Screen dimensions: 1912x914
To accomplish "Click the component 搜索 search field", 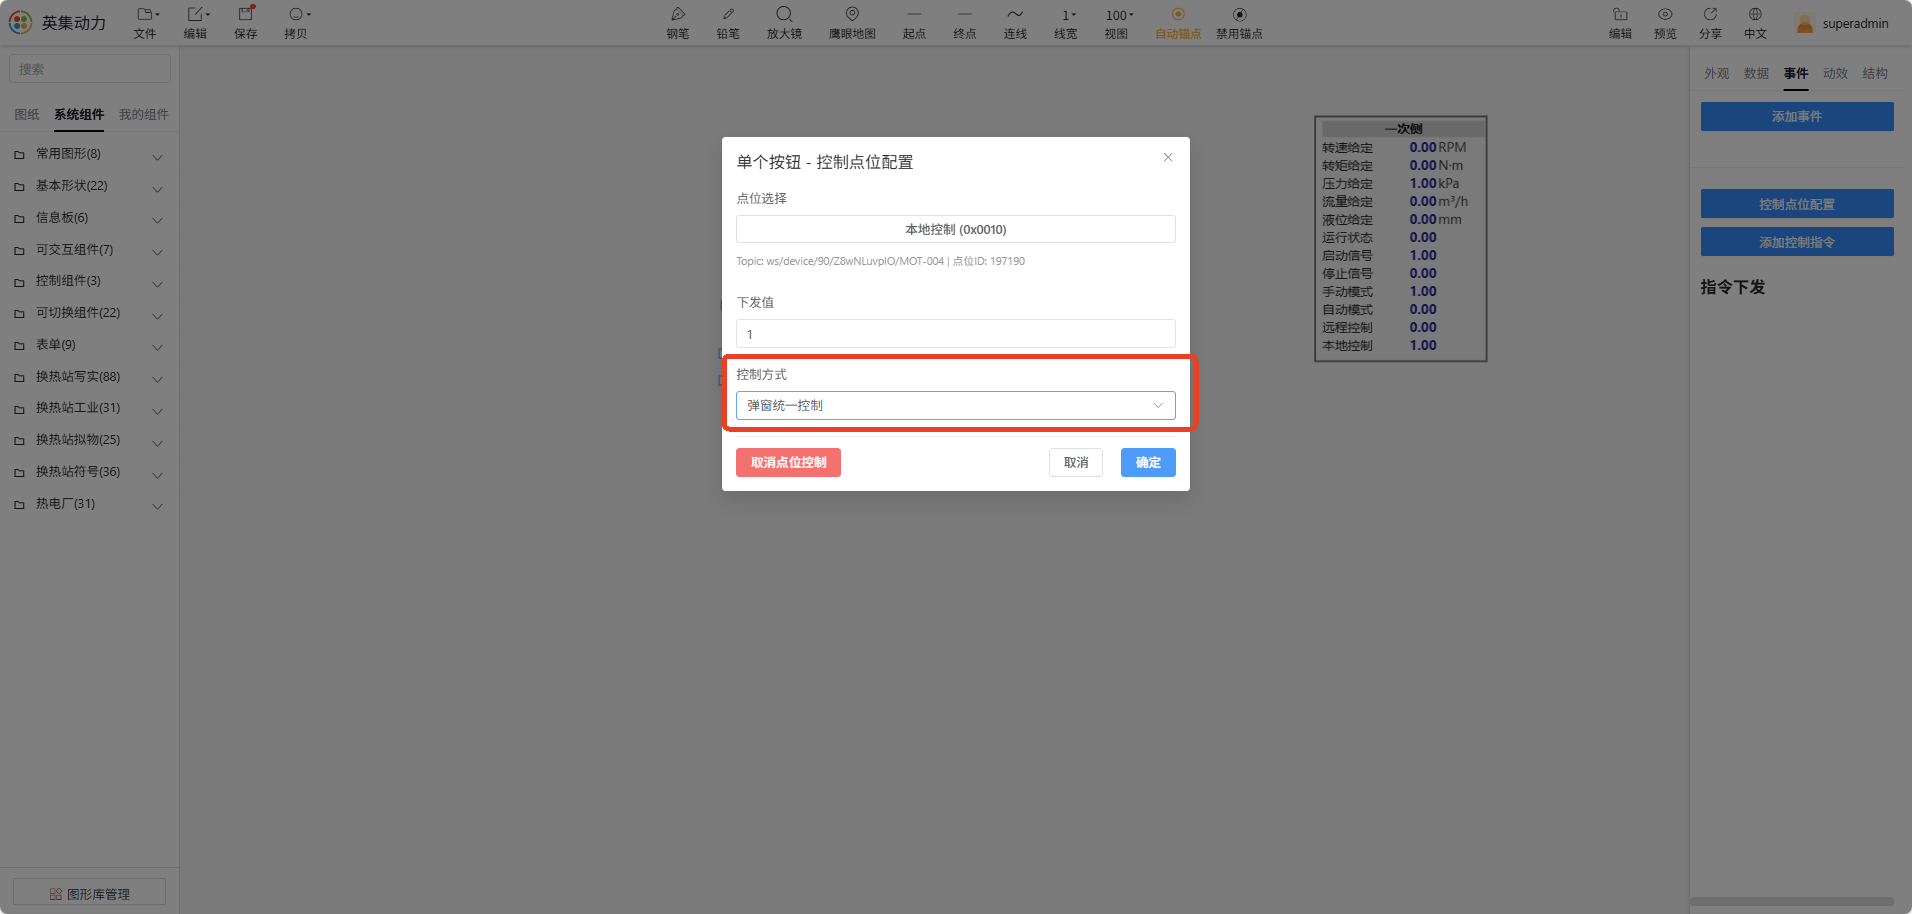I will pos(90,69).
